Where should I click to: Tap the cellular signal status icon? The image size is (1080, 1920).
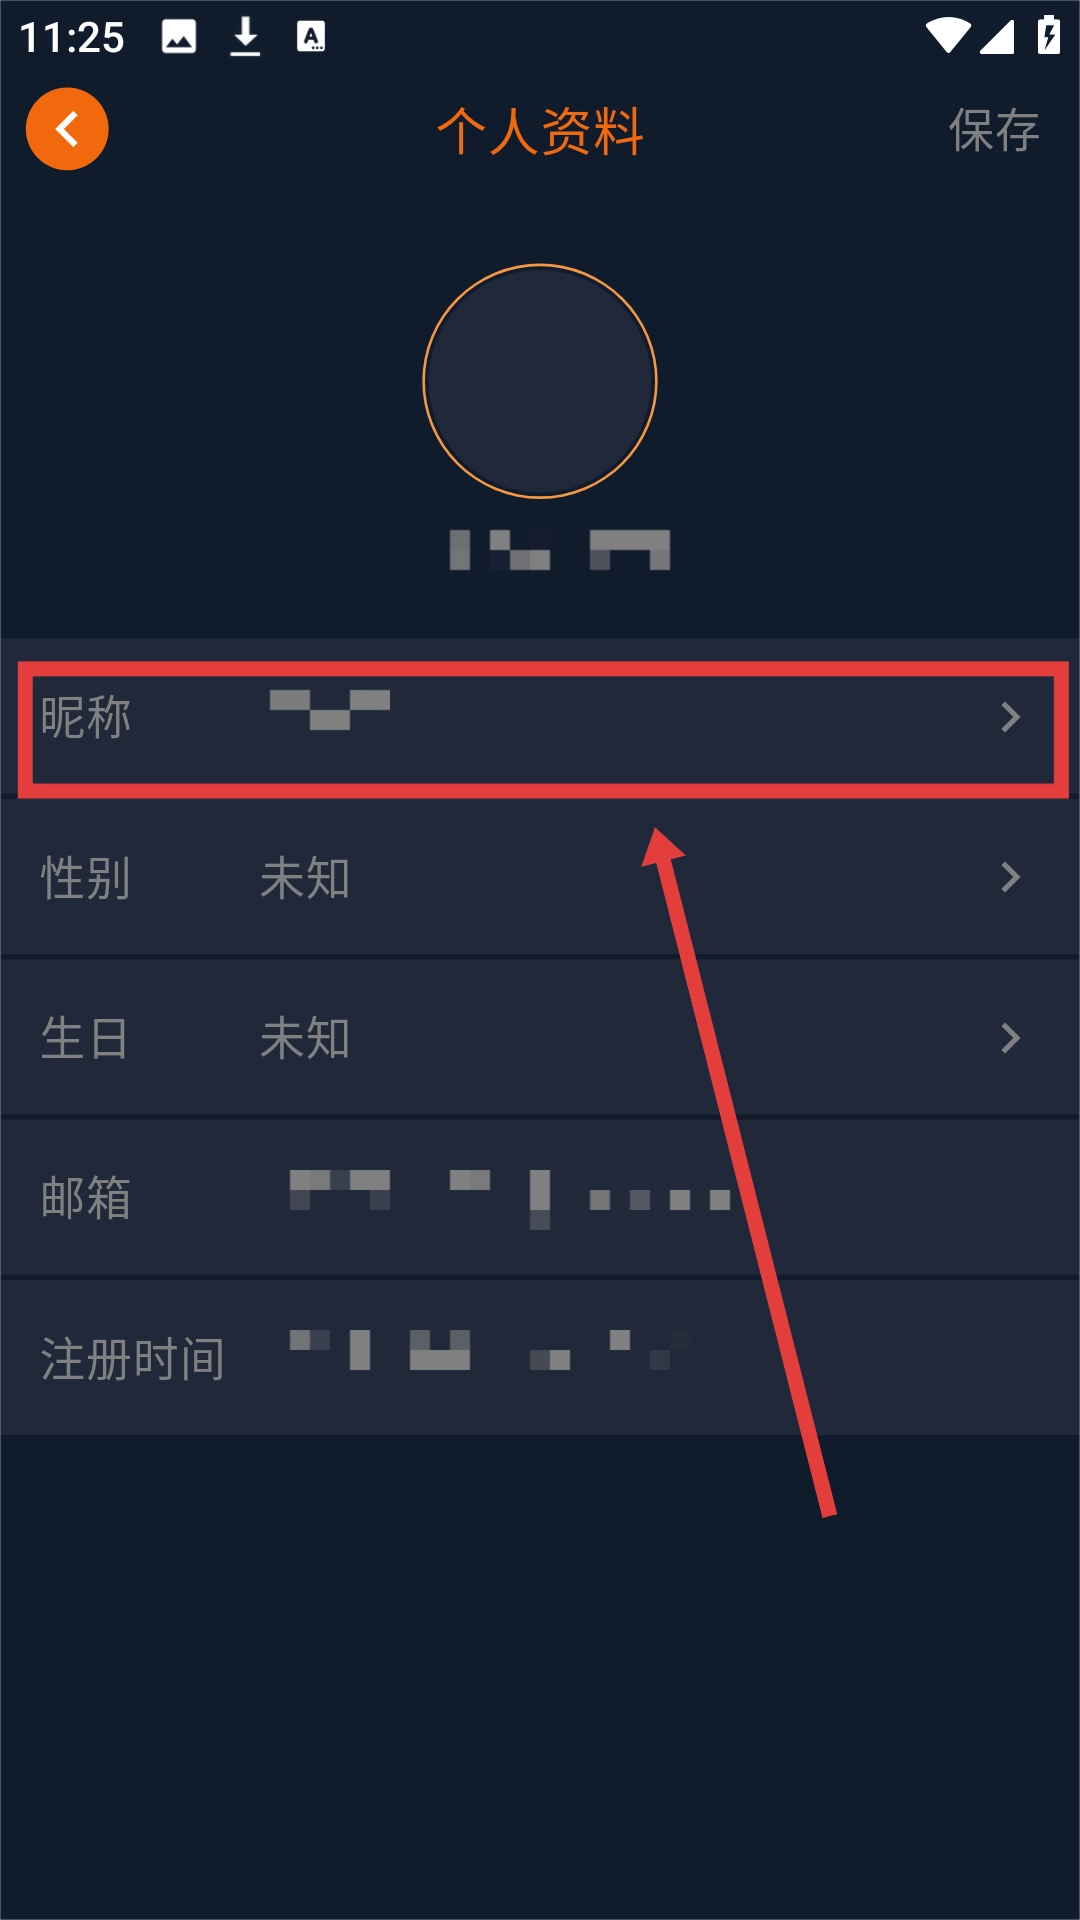tap(997, 36)
